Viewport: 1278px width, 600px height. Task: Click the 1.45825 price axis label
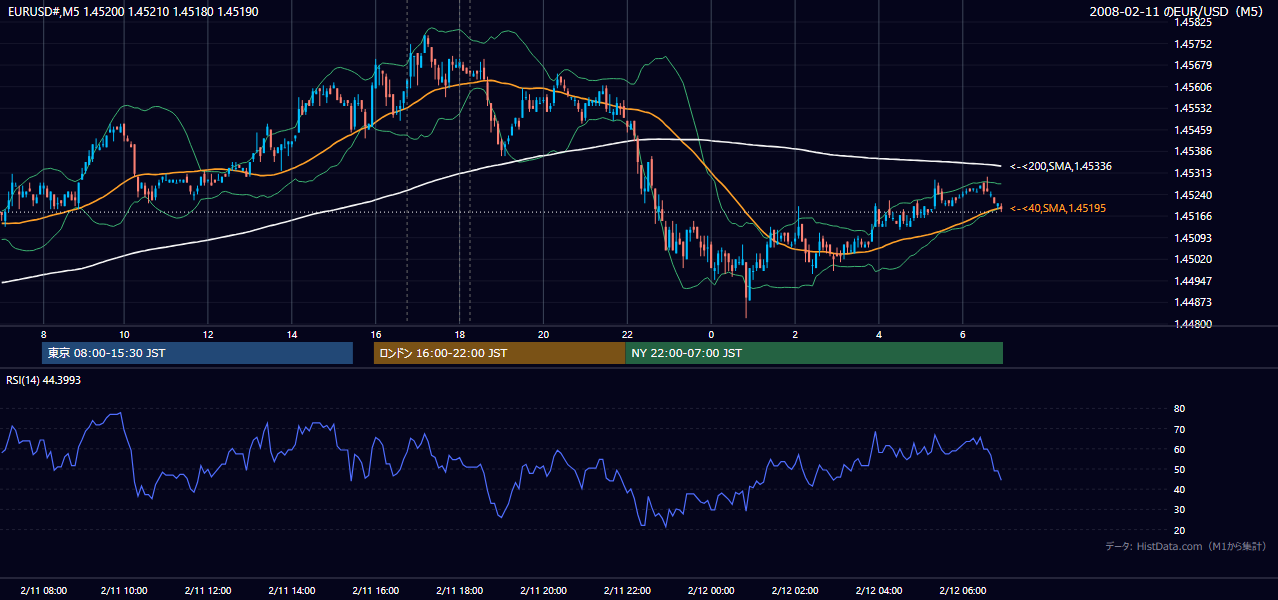pos(1193,22)
